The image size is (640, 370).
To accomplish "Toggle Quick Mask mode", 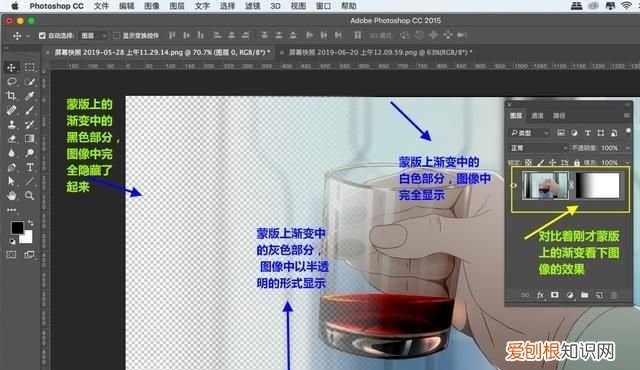I will point(11,255).
